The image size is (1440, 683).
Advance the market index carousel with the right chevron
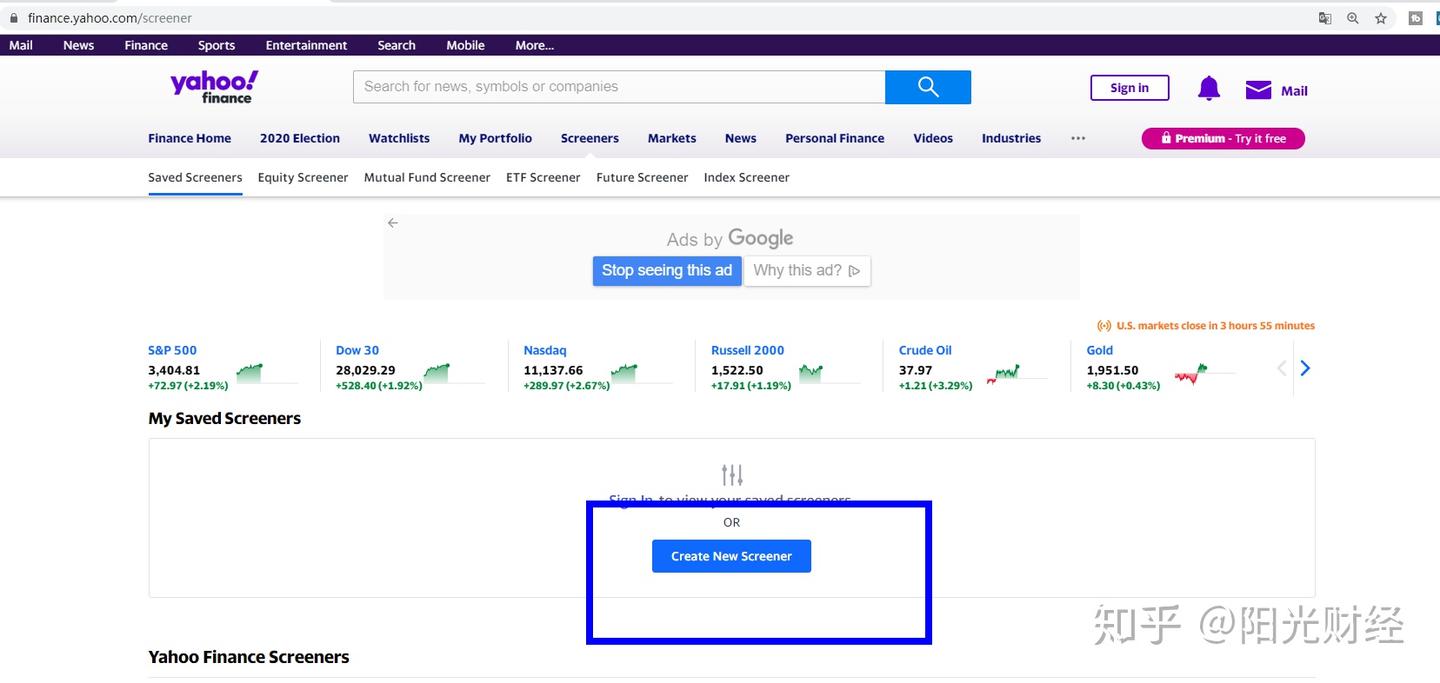1305,367
